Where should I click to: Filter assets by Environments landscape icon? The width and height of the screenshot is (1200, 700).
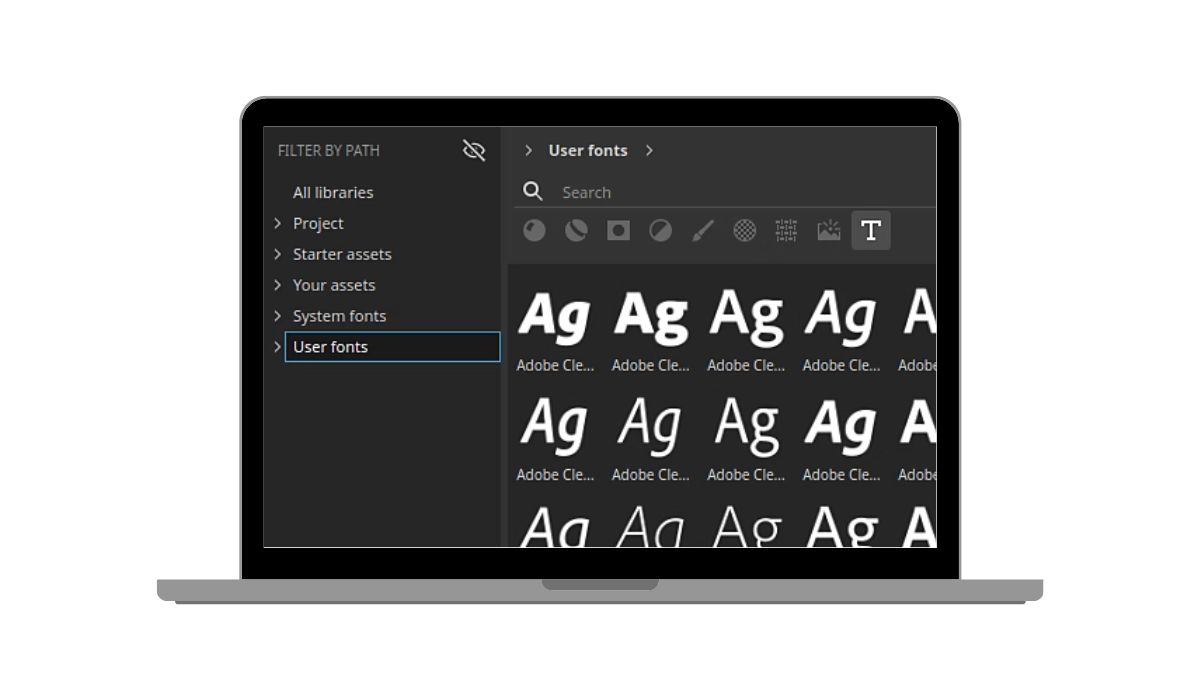click(x=828, y=231)
